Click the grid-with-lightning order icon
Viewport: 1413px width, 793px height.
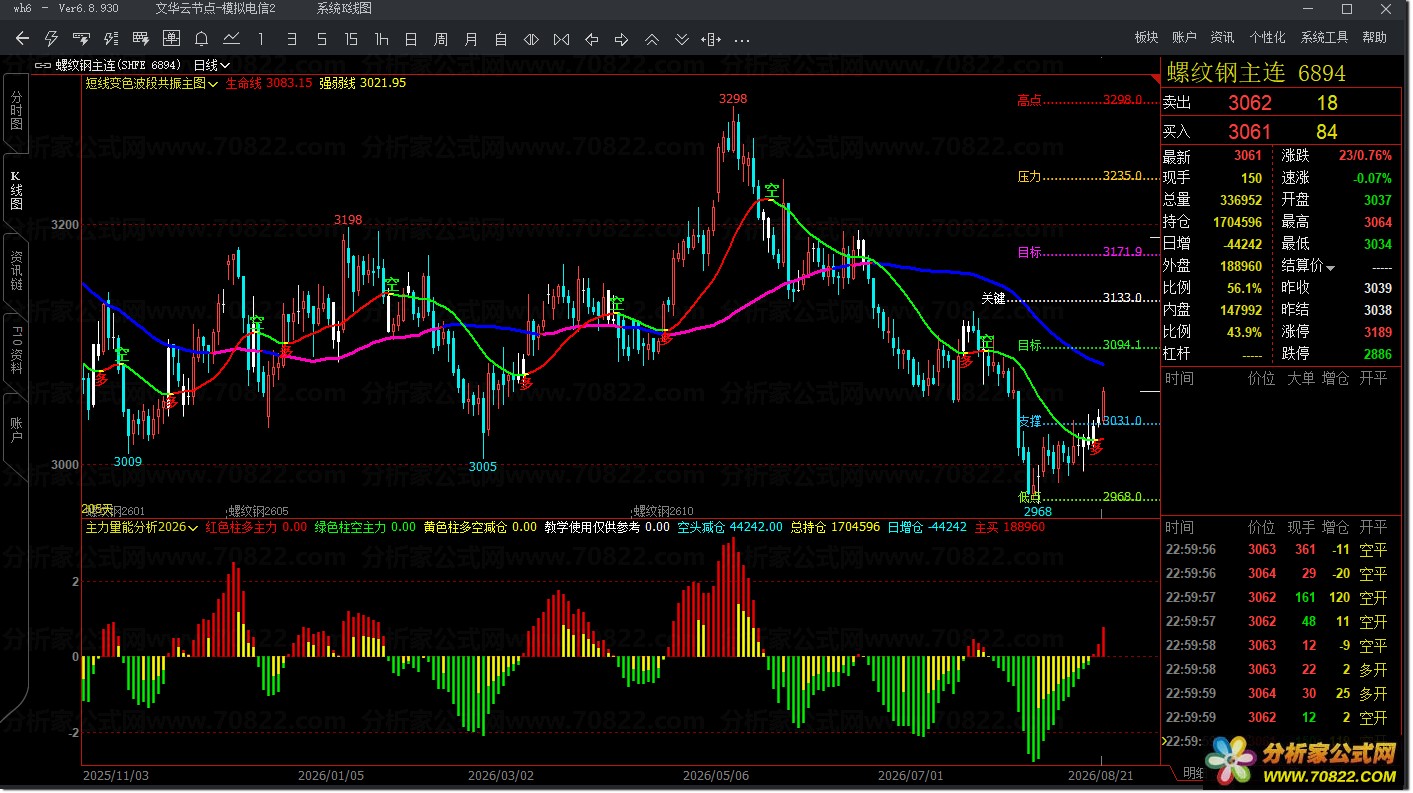[141, 39]
